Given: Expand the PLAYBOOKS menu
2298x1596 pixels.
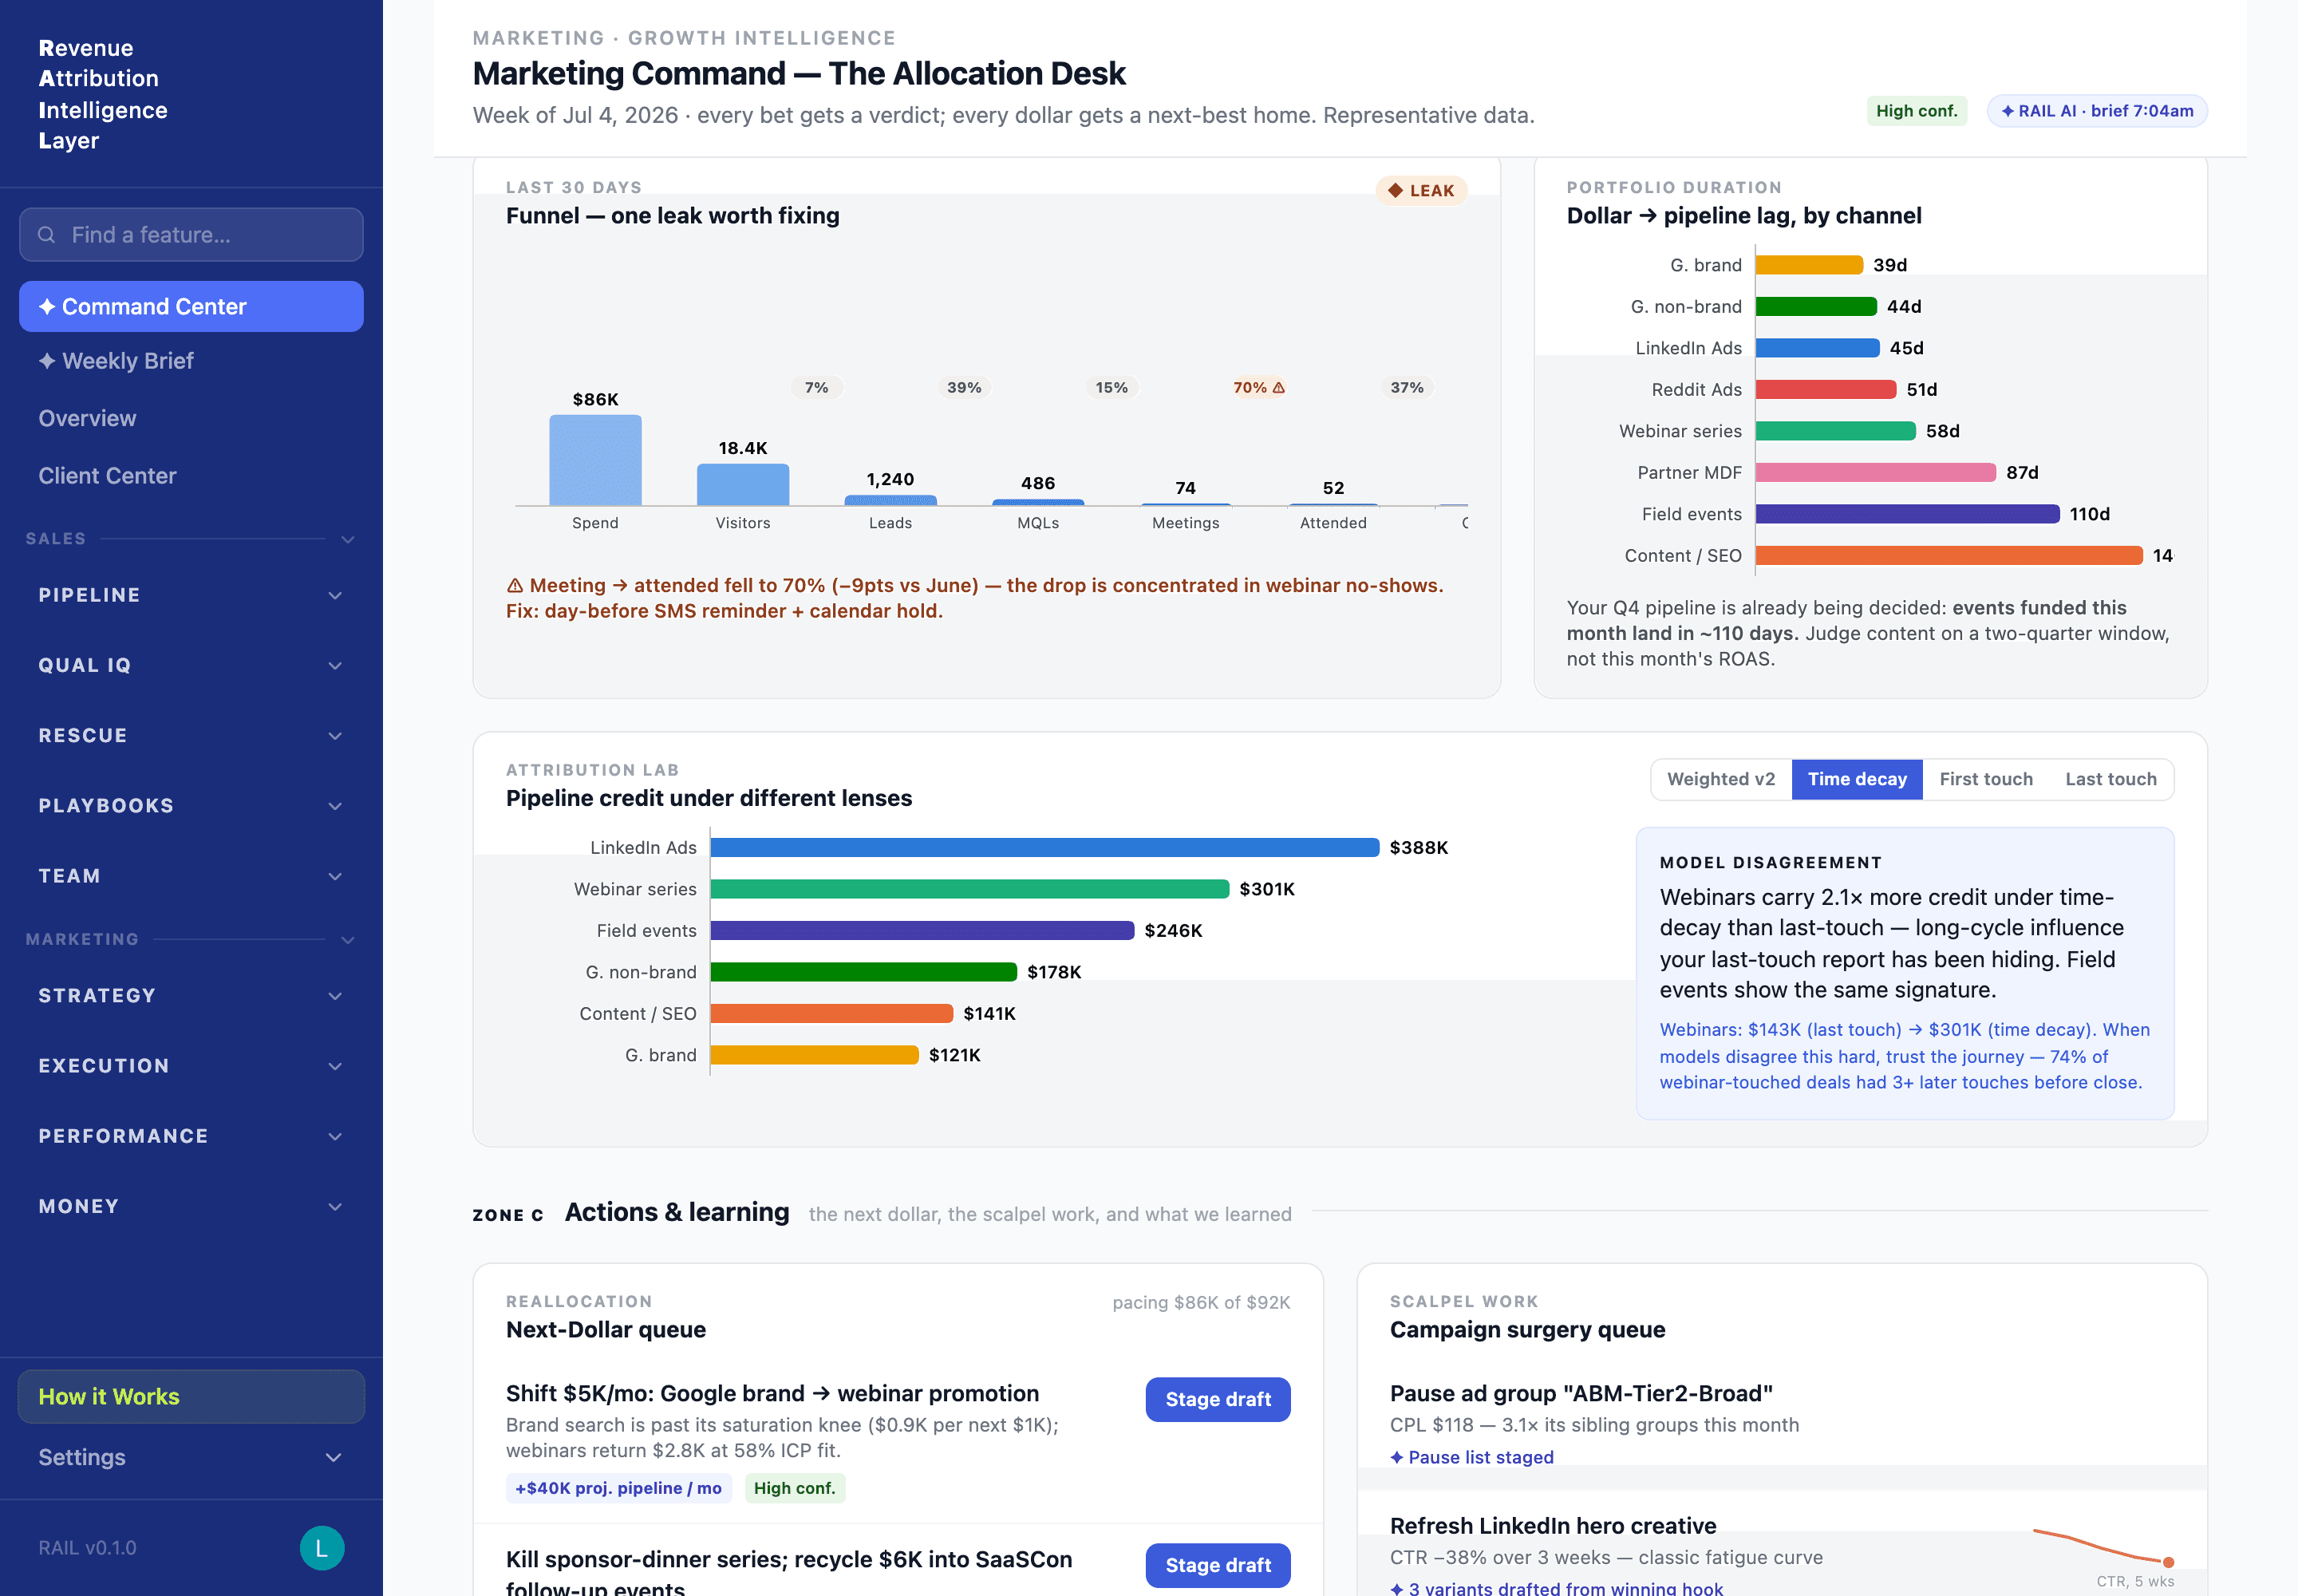Looking at the screenshot, I should 191,806.
